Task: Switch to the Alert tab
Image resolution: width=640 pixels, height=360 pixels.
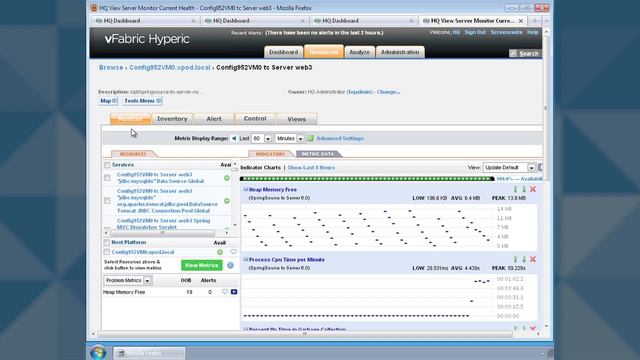Action: (214, 119)
